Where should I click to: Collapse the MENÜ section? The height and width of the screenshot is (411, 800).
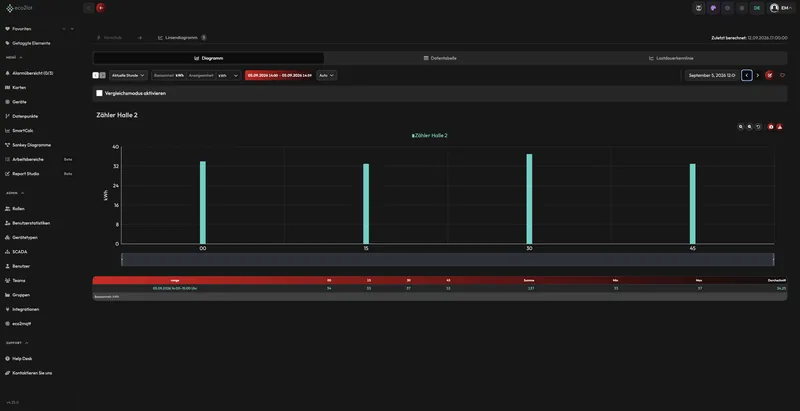click(14, 58)
